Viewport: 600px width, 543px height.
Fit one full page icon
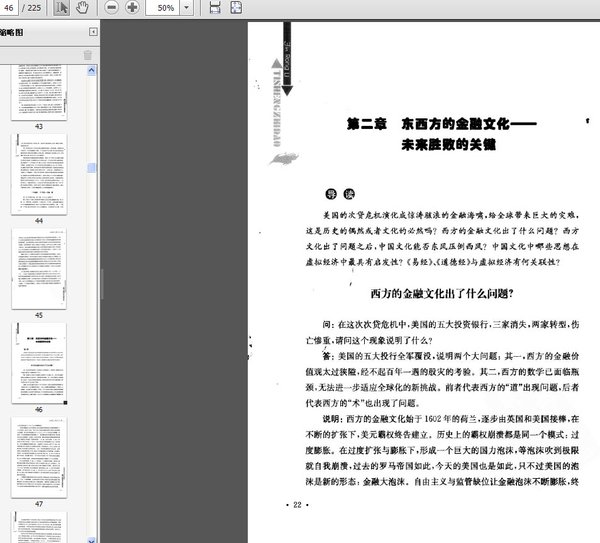[x=236, y=8]
